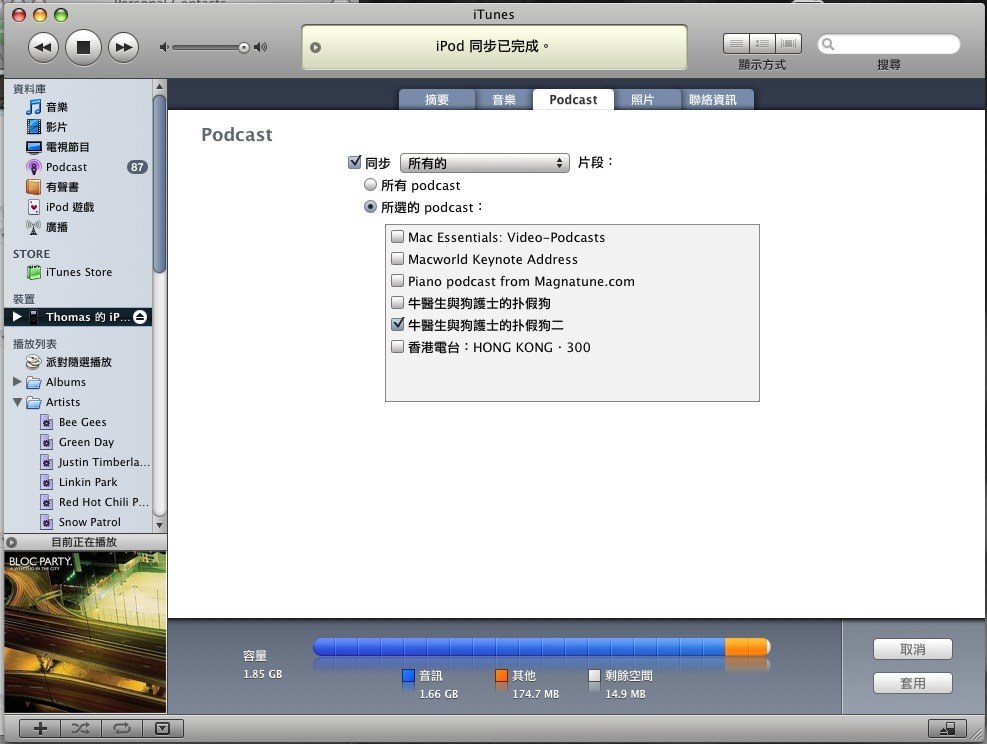
Task: Toggle shuffle playback
Action: pyautogui.click(x=81, y=728)
